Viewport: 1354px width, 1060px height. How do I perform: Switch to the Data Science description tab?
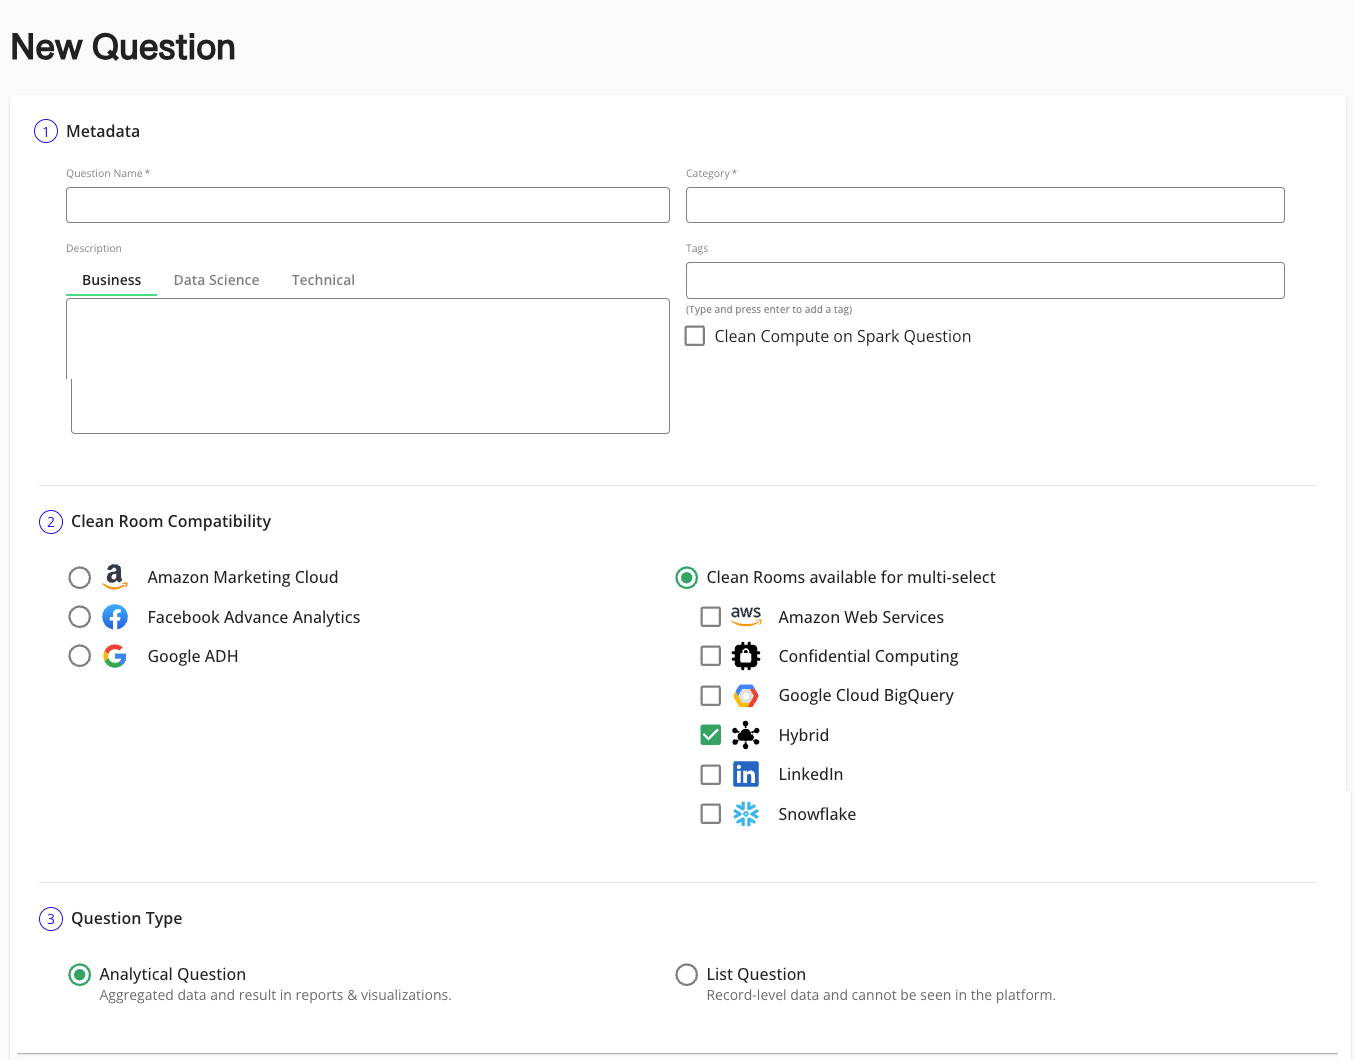(x=216, y=280)
